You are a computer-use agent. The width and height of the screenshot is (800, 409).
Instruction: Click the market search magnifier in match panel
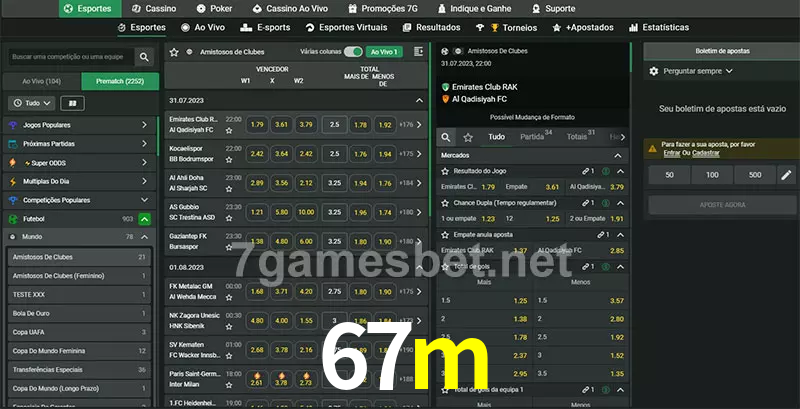447,137
